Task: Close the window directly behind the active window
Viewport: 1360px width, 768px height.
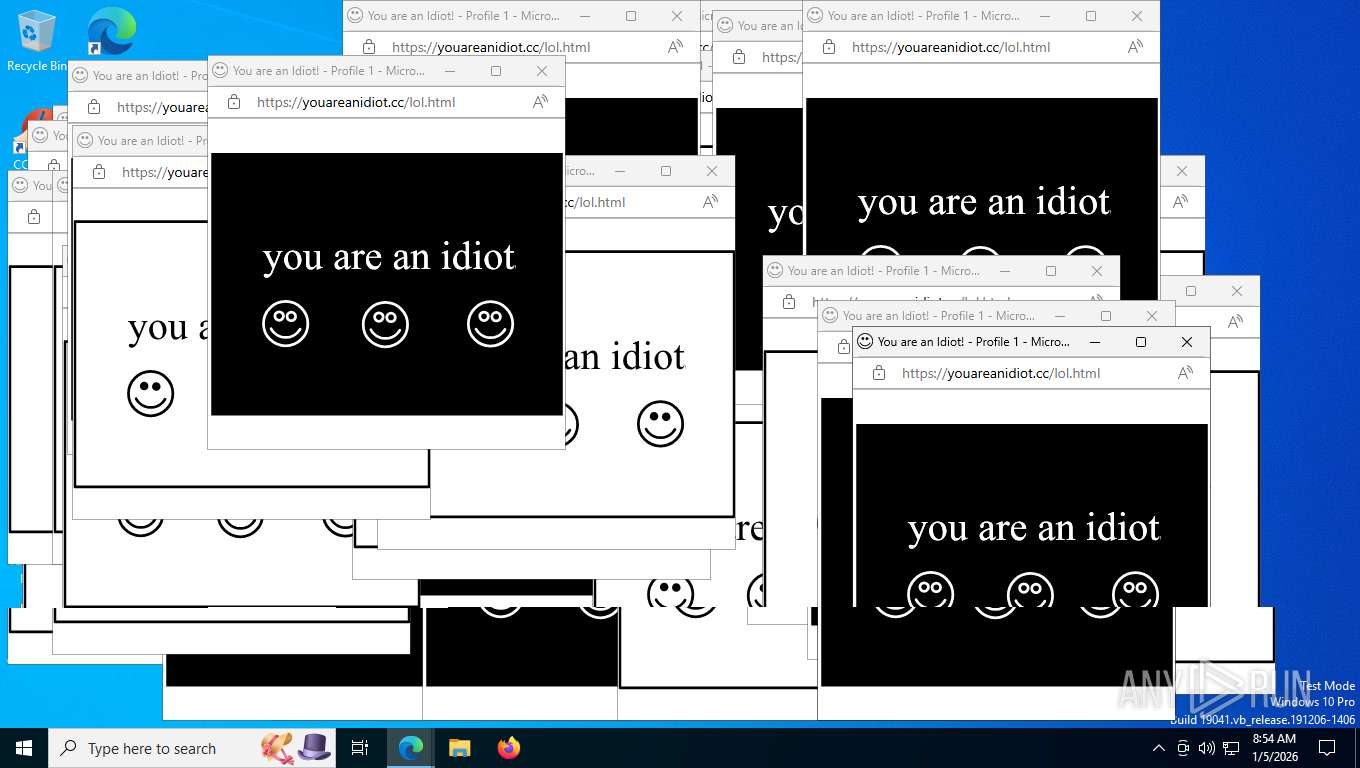Action: coord(1152,316)
